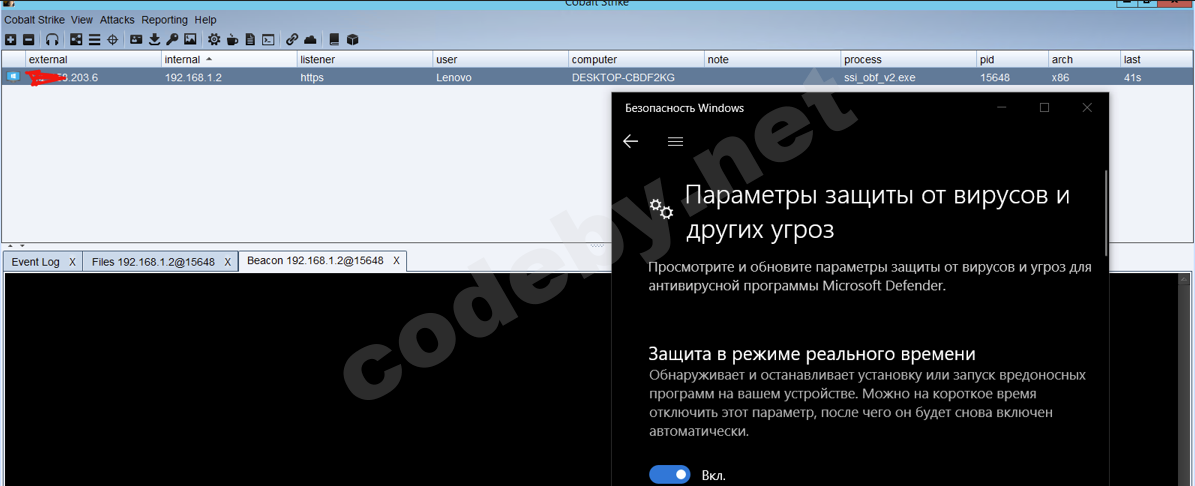Image resolution: width=1195 pixels, height=486 pixels.
Task: Close the Event Log tab
Action: (72, 261)
